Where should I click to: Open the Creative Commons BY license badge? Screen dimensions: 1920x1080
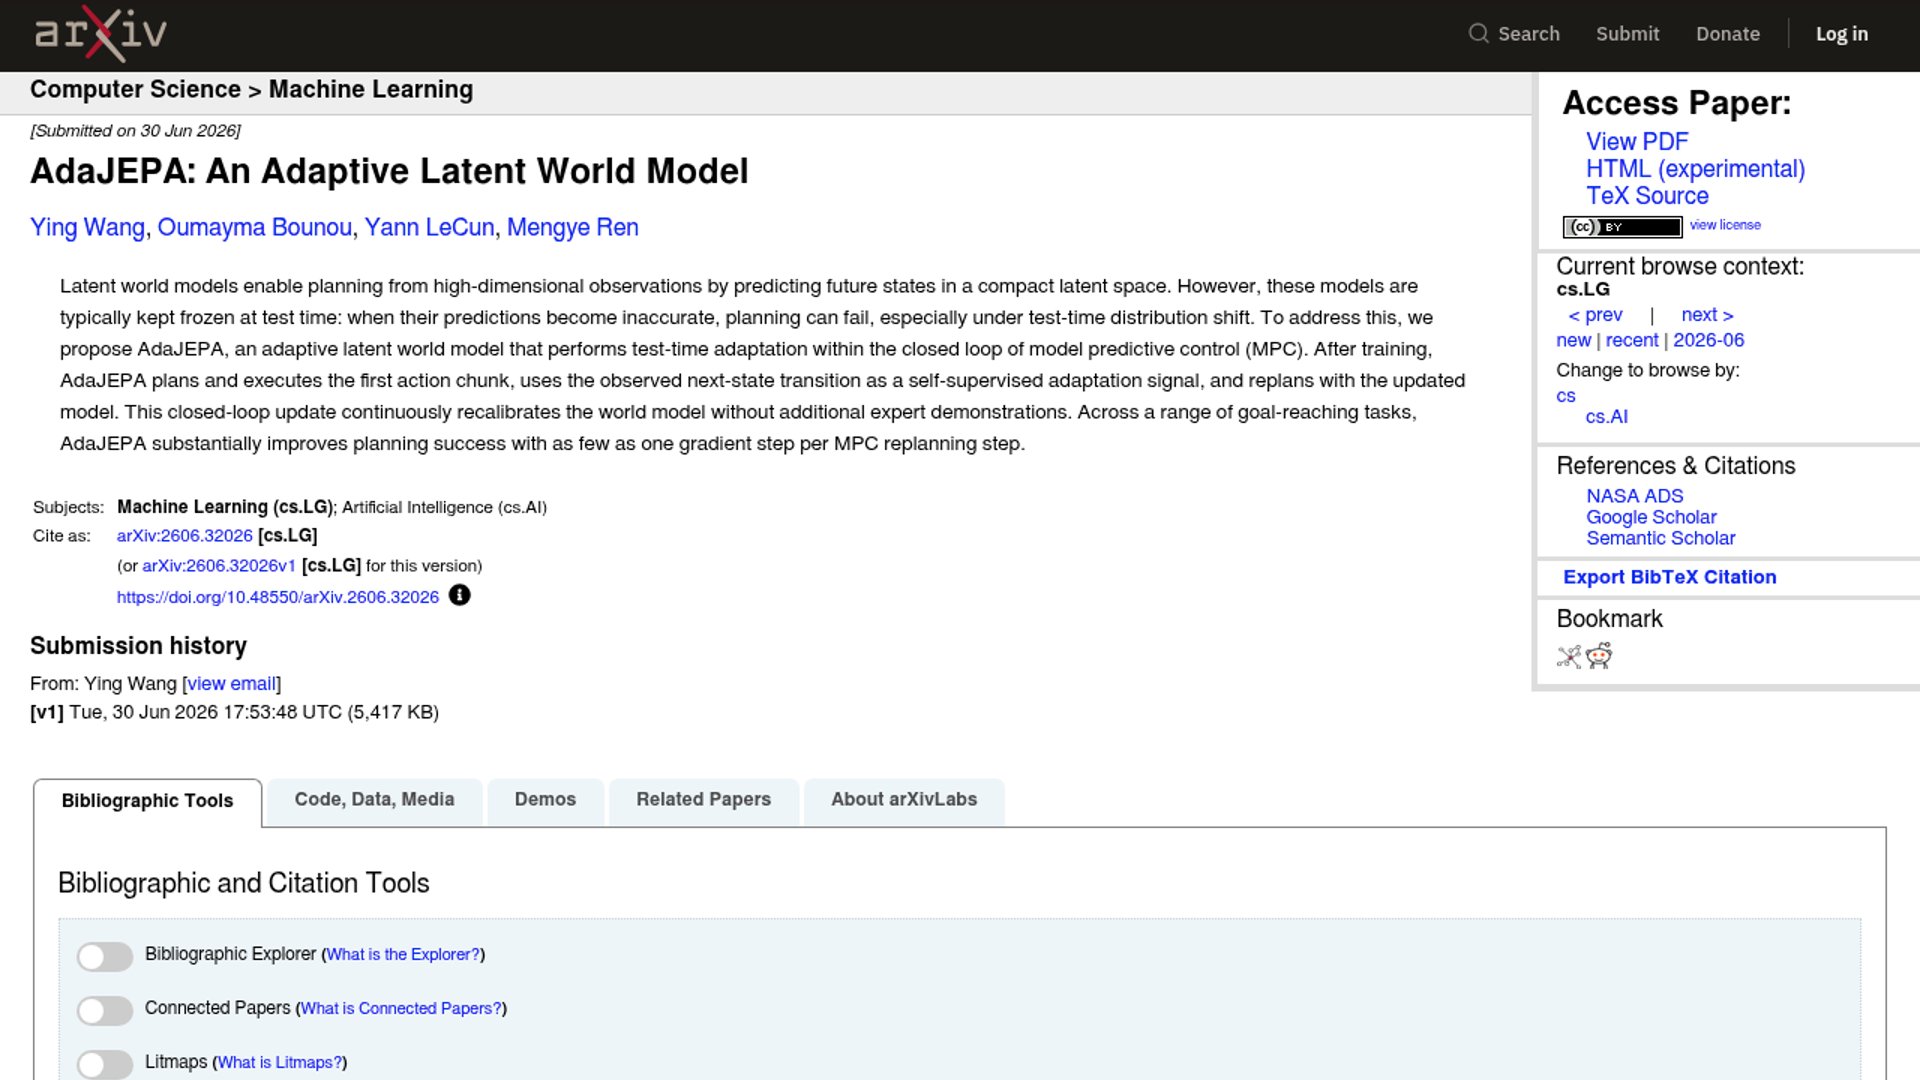click(x=1622, y=227)
